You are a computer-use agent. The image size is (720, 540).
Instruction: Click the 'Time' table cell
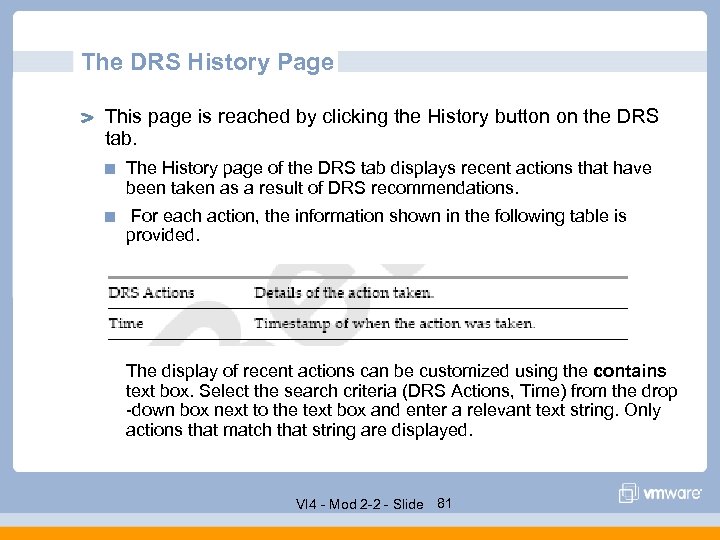tap(126, 323)
